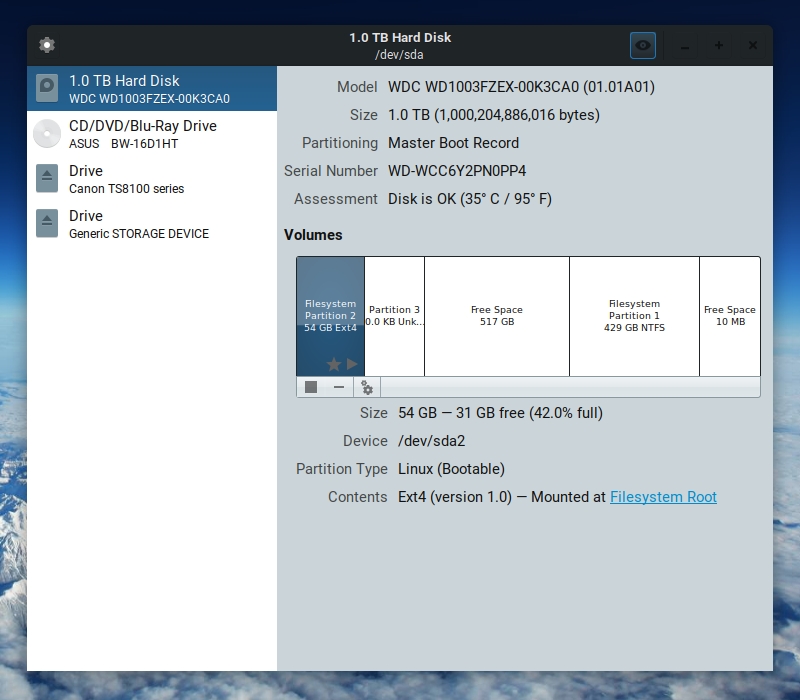Screen dimensions: 800x700
Task: Select the 1.0 TB Hard Disk entry
Action: (150, 88)
